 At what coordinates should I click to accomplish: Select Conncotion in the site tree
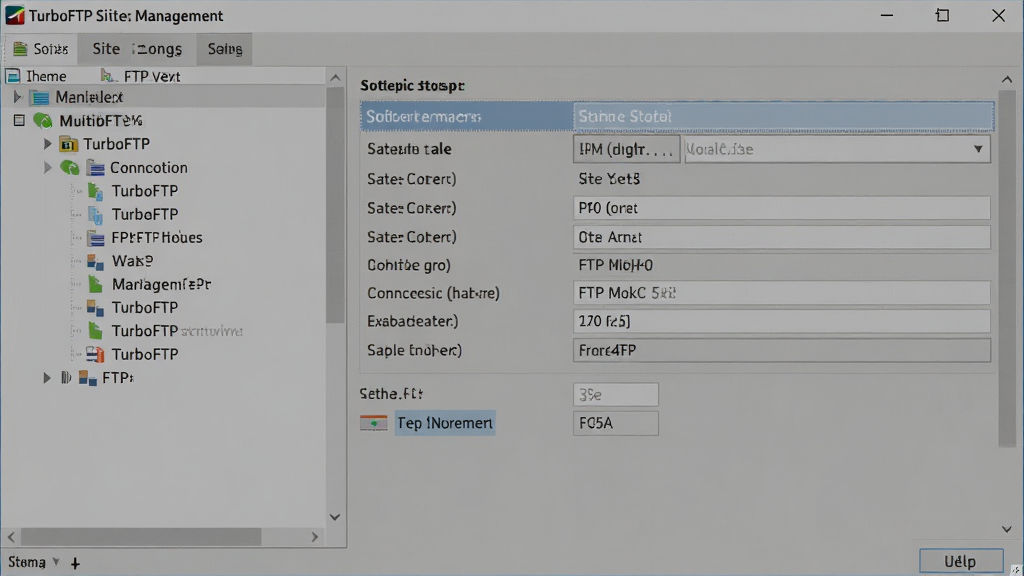click(148, 168)
